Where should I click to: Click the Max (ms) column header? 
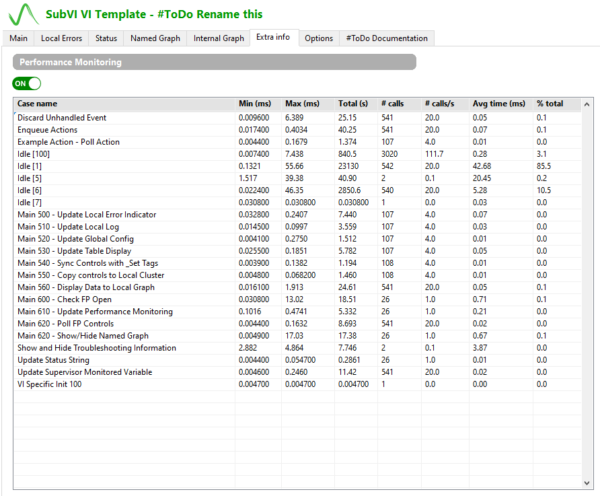302,103
